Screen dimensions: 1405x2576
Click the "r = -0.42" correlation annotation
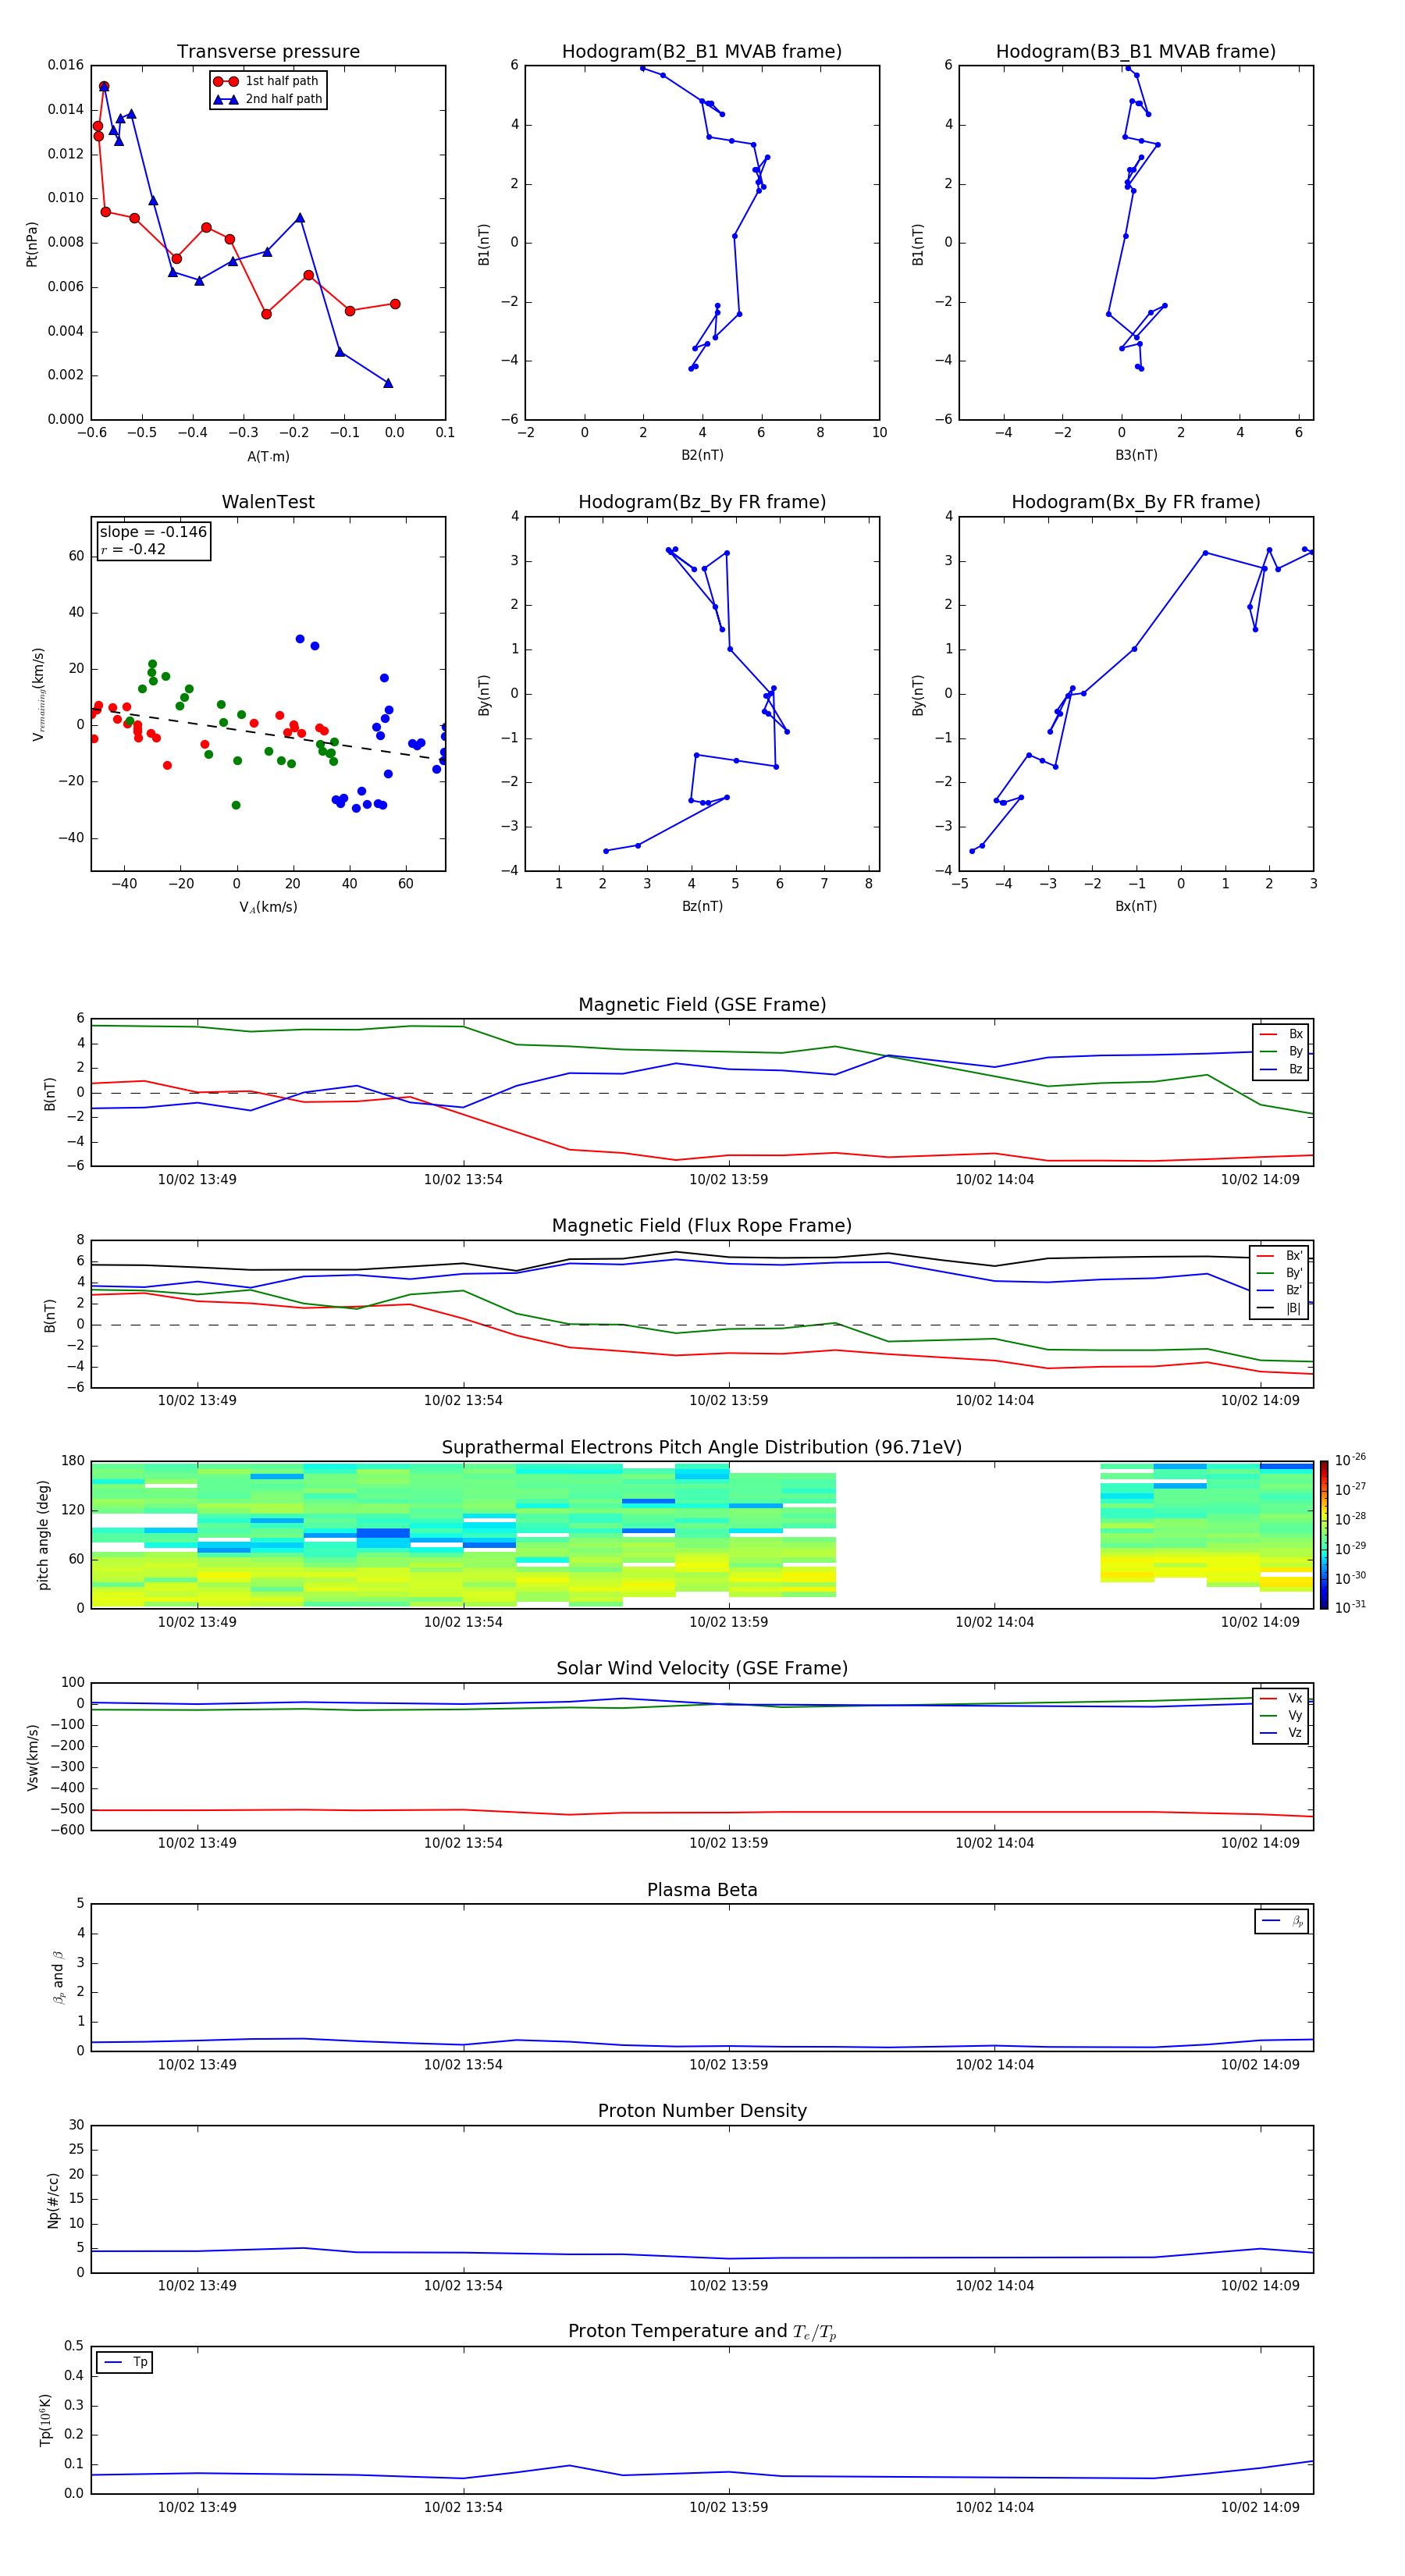click(x=133, y=549)
